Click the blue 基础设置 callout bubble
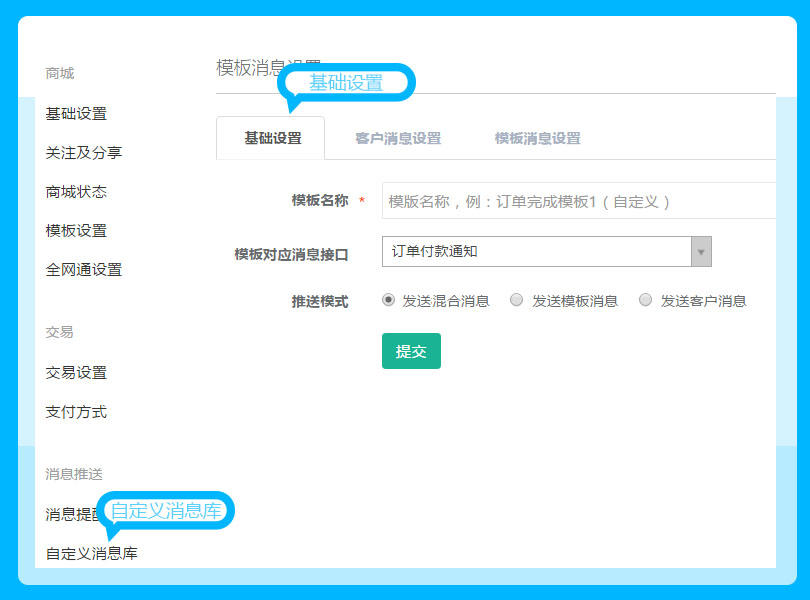The height and width of the screenshot is (600, 810). coord(346,84)
